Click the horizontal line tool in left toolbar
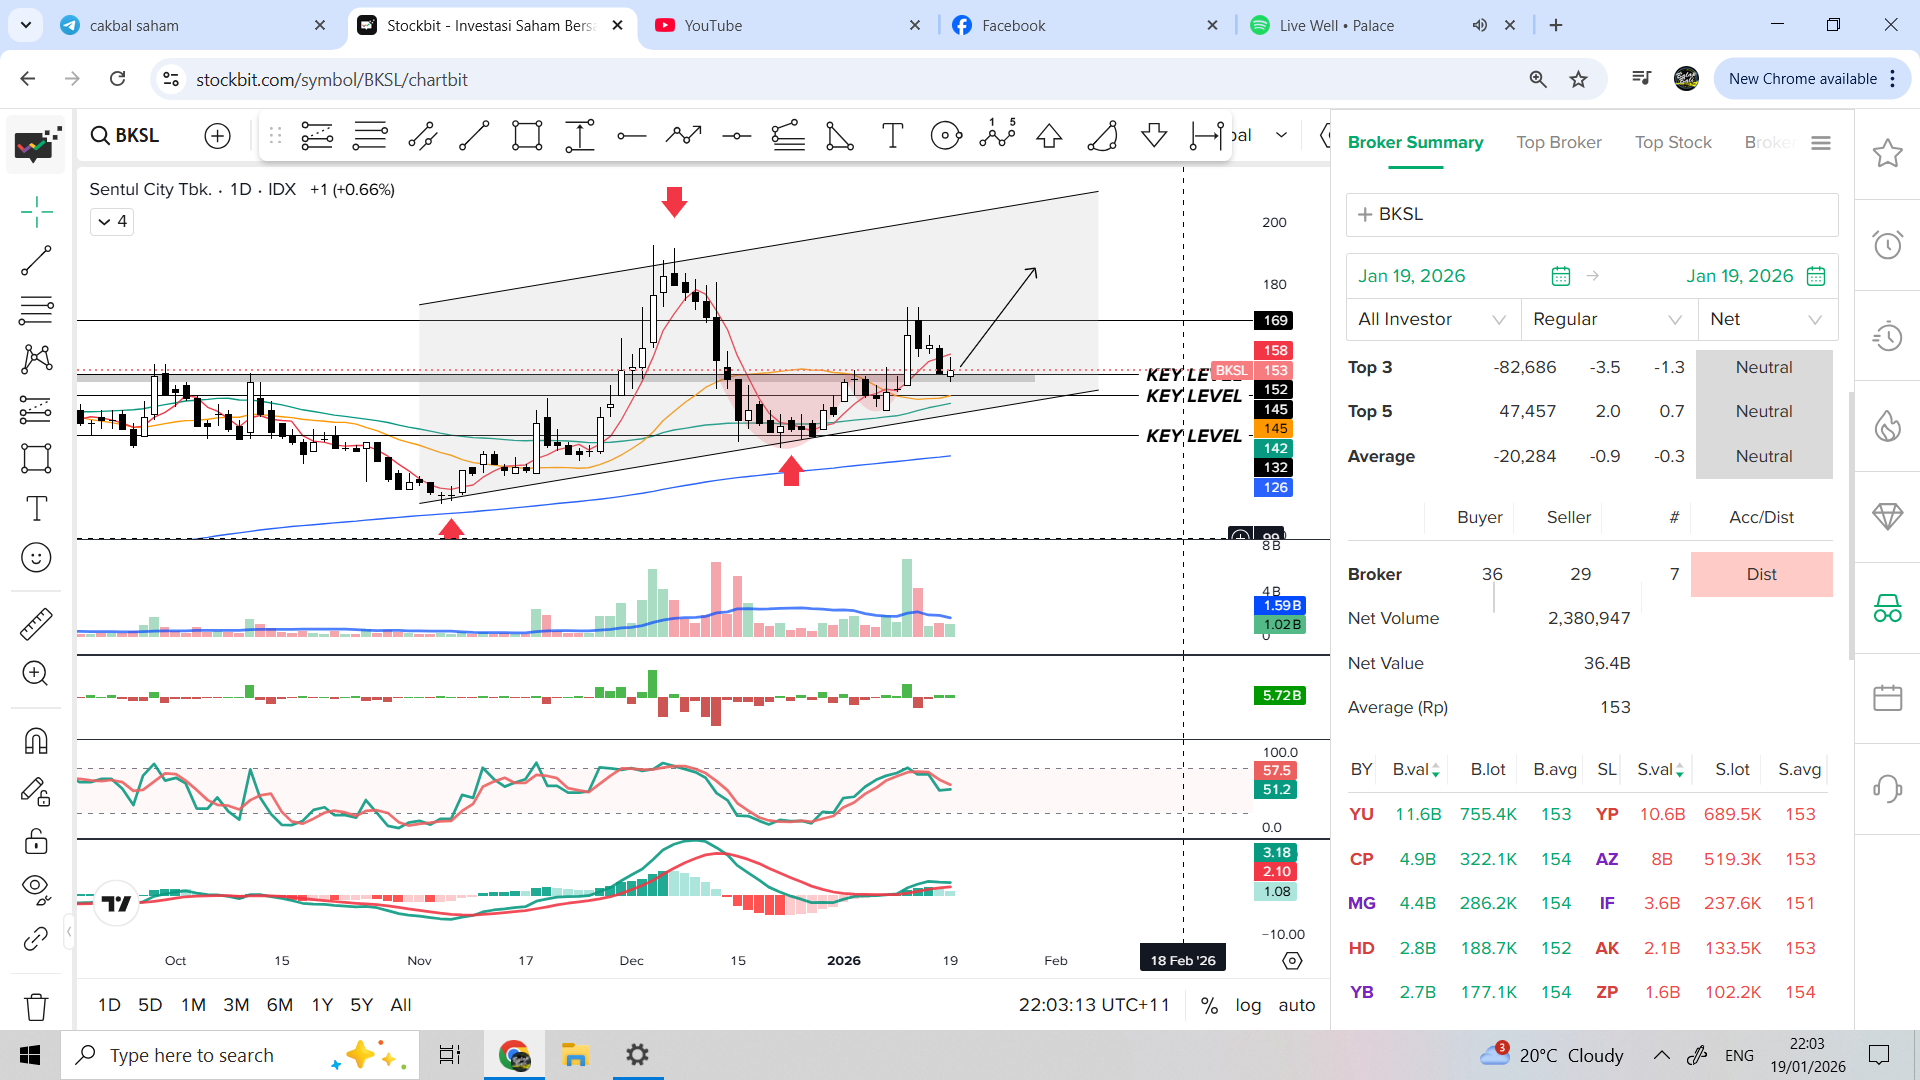Viewport: 1920px width, 1080px height. 36,310
